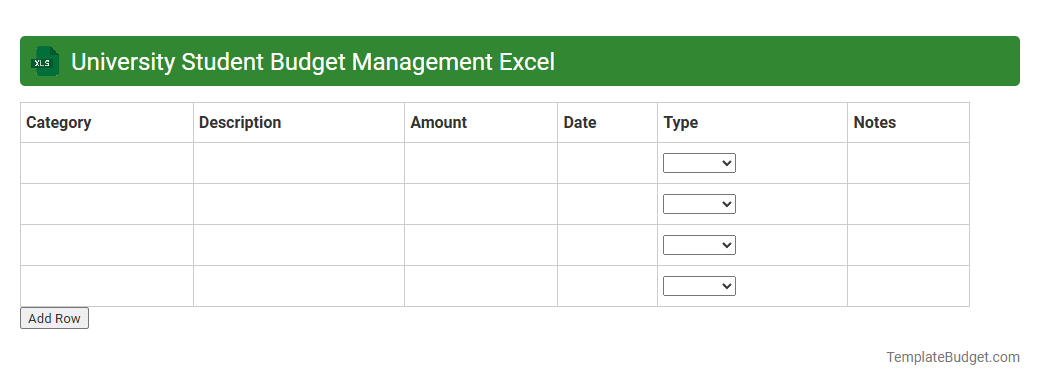Select the Type column header

click(x=753, y=123)
